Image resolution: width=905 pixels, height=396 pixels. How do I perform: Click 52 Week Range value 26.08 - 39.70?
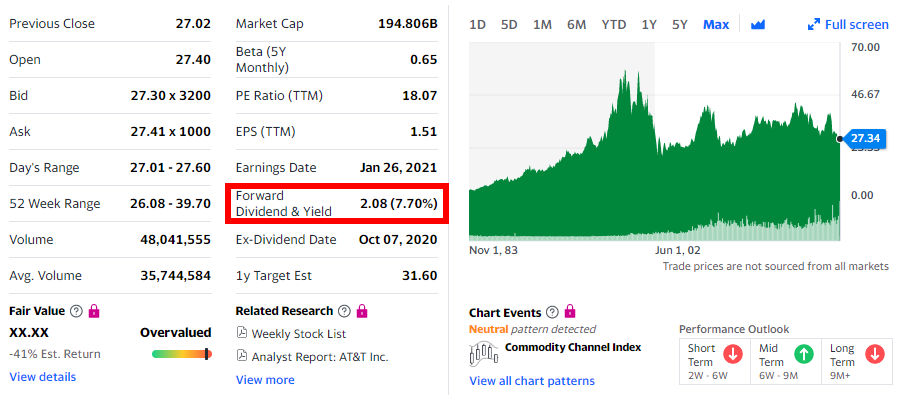pos(171,204)
